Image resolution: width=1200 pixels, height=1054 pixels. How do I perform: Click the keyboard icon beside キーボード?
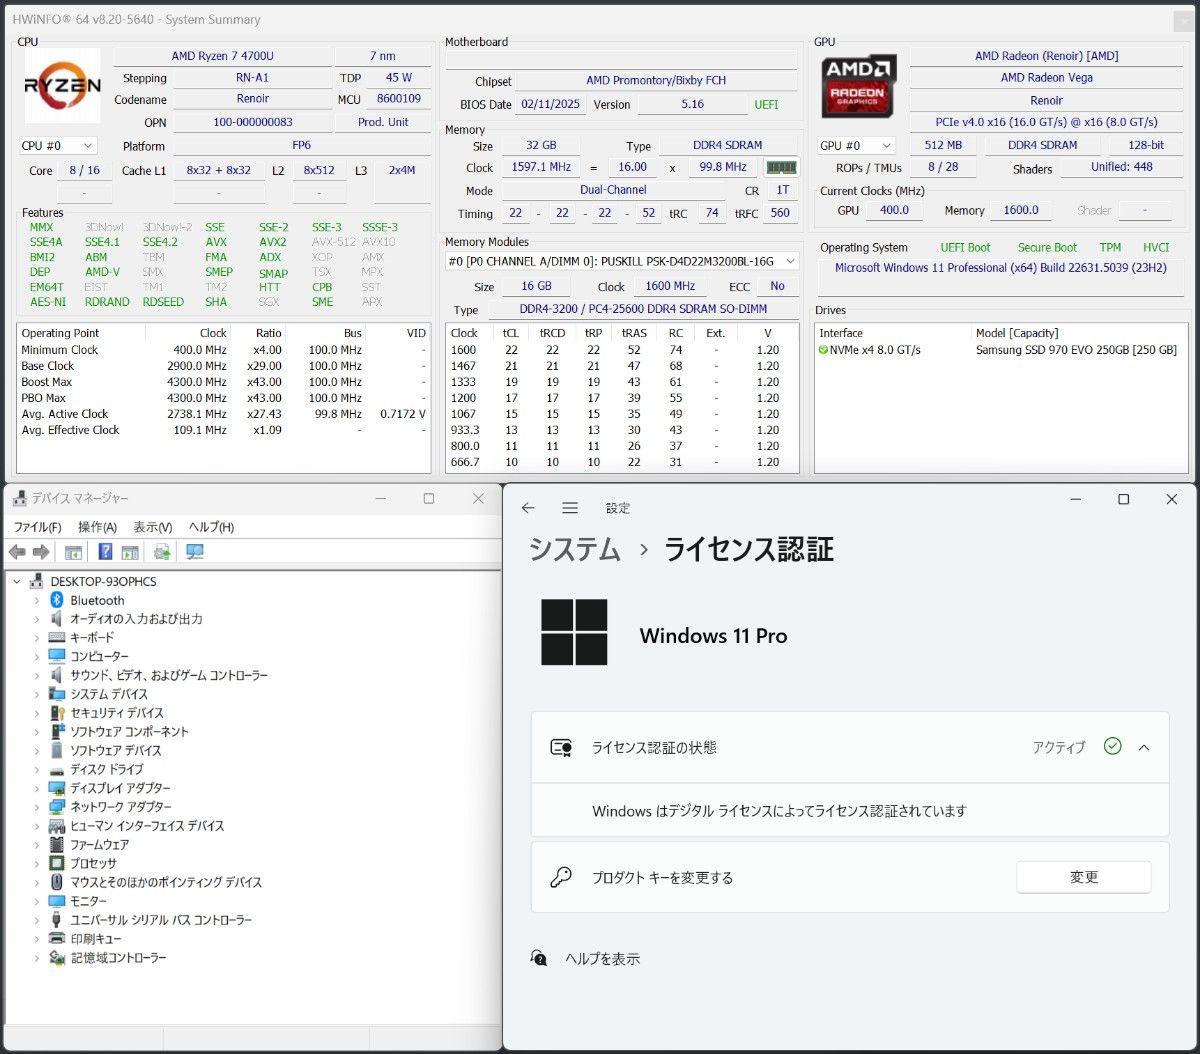pos(57,638)
